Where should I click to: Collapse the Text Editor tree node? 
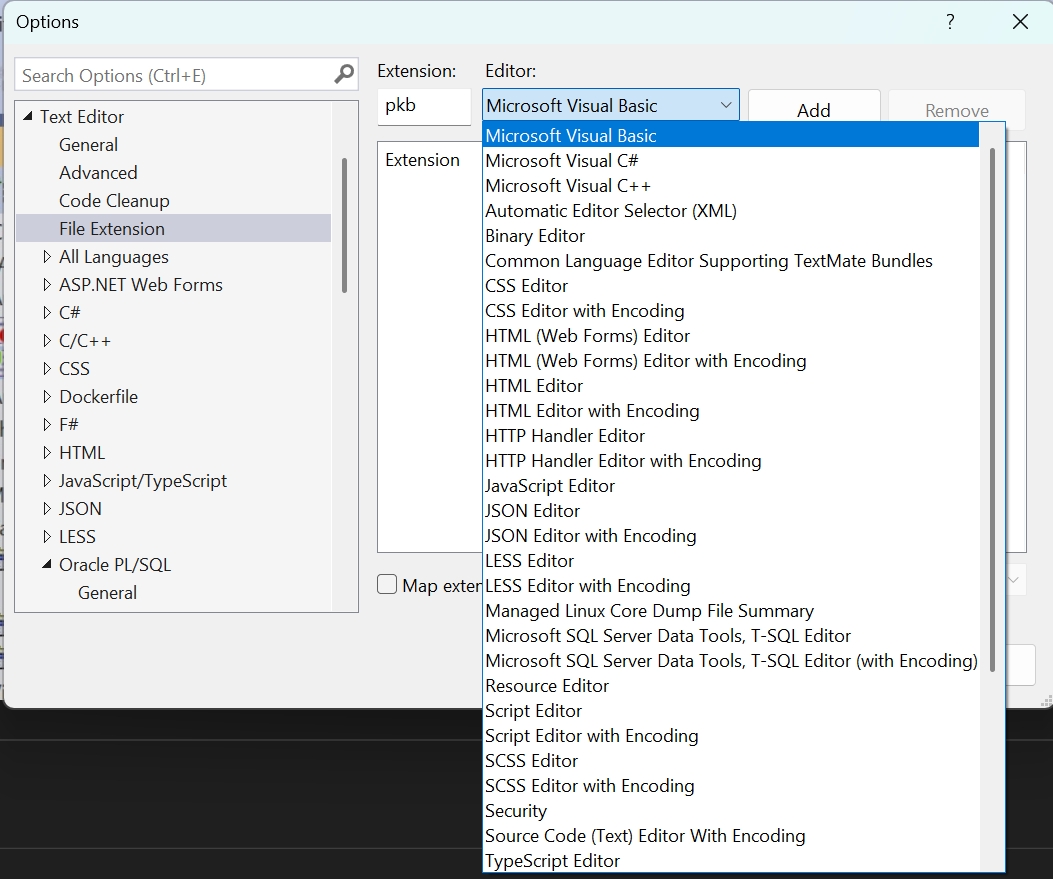click(x=28, y=116)
